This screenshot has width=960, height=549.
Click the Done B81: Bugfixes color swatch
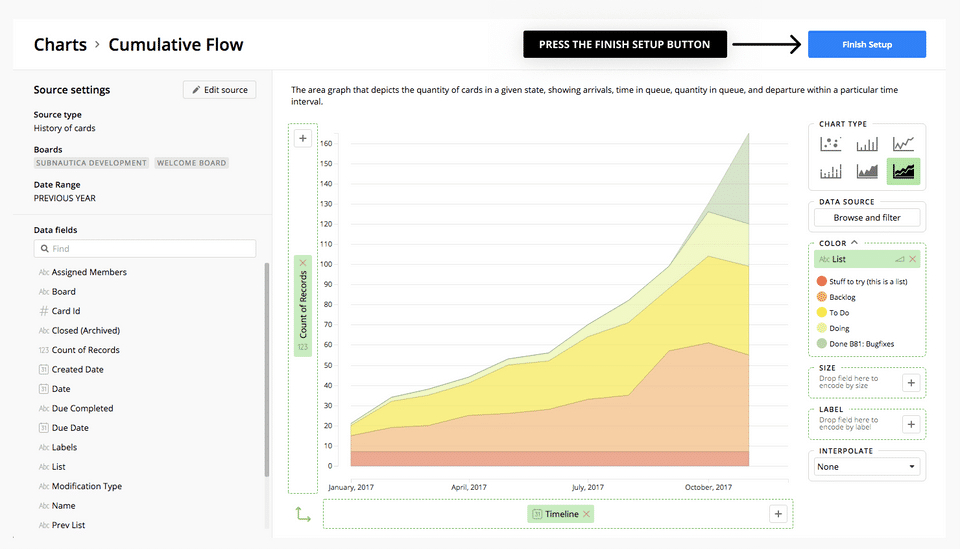[822, 344]
